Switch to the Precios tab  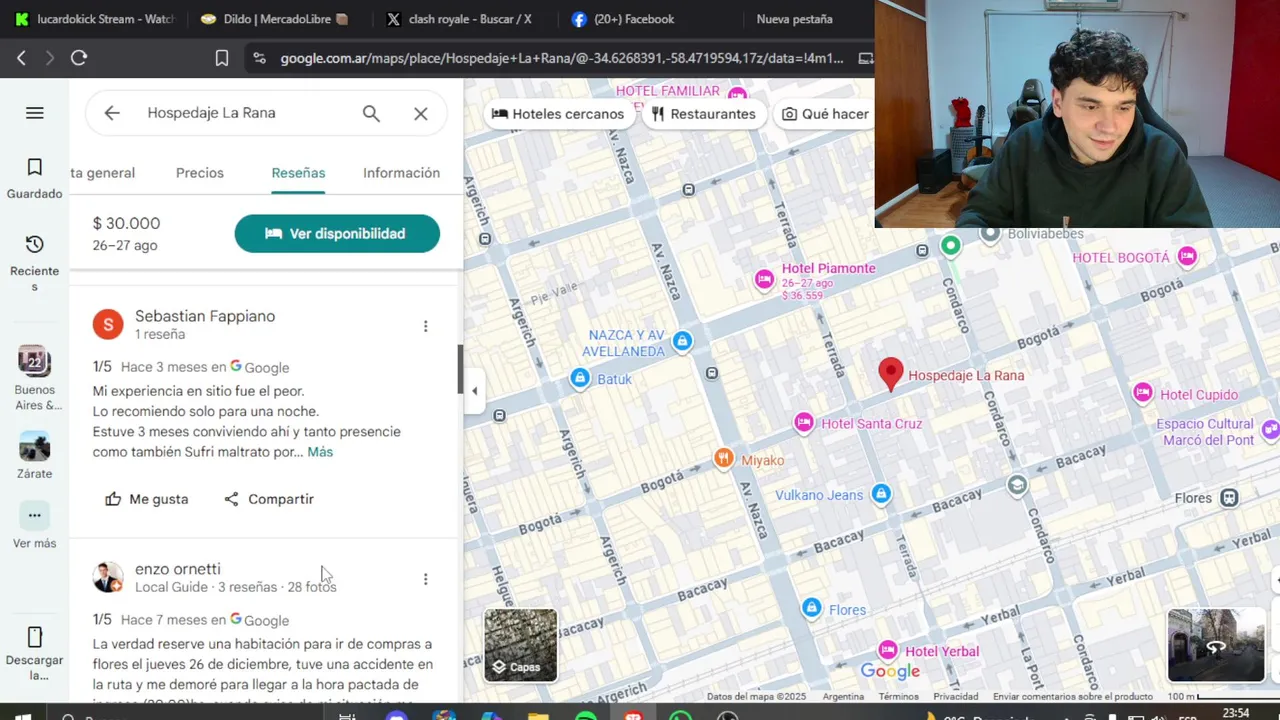coord(200,173)
